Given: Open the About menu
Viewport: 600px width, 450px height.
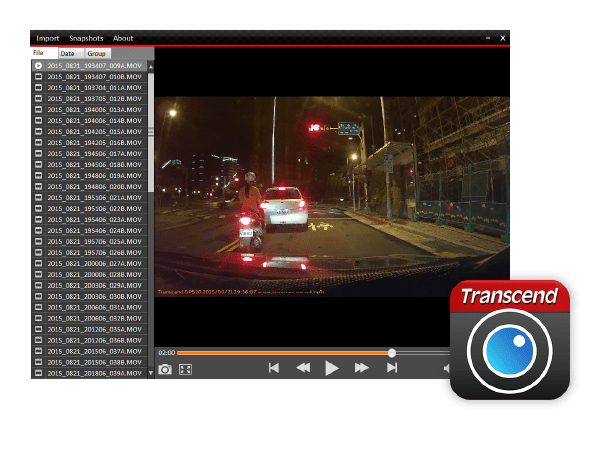Looking at the screenshot, I should (123, 38).
